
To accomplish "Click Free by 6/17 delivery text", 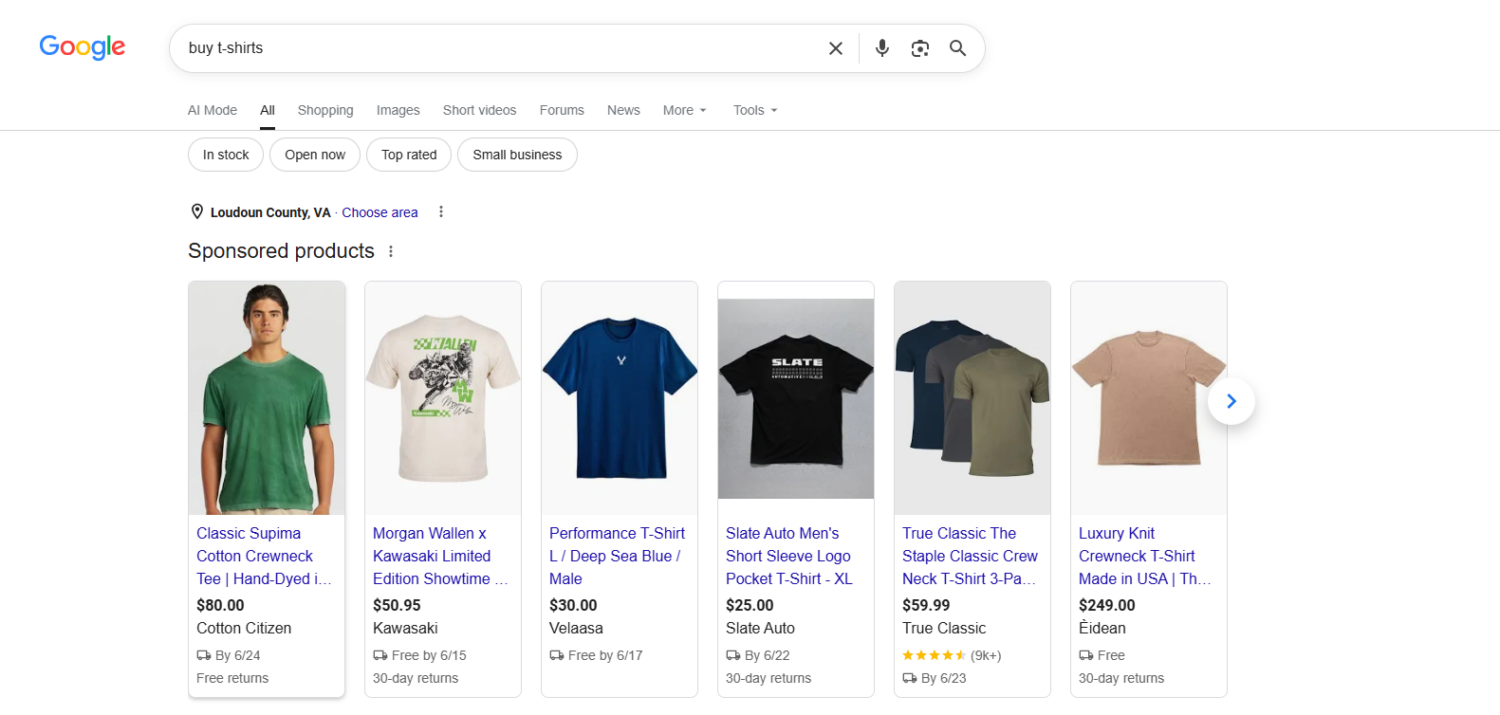I will [x=605, y=656].
